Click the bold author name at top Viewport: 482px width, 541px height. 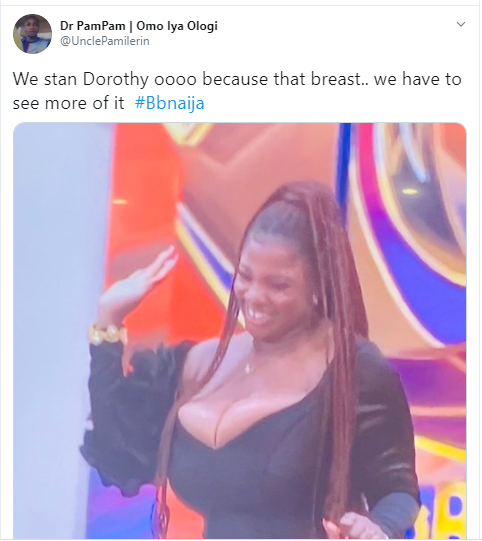point(139,26)
